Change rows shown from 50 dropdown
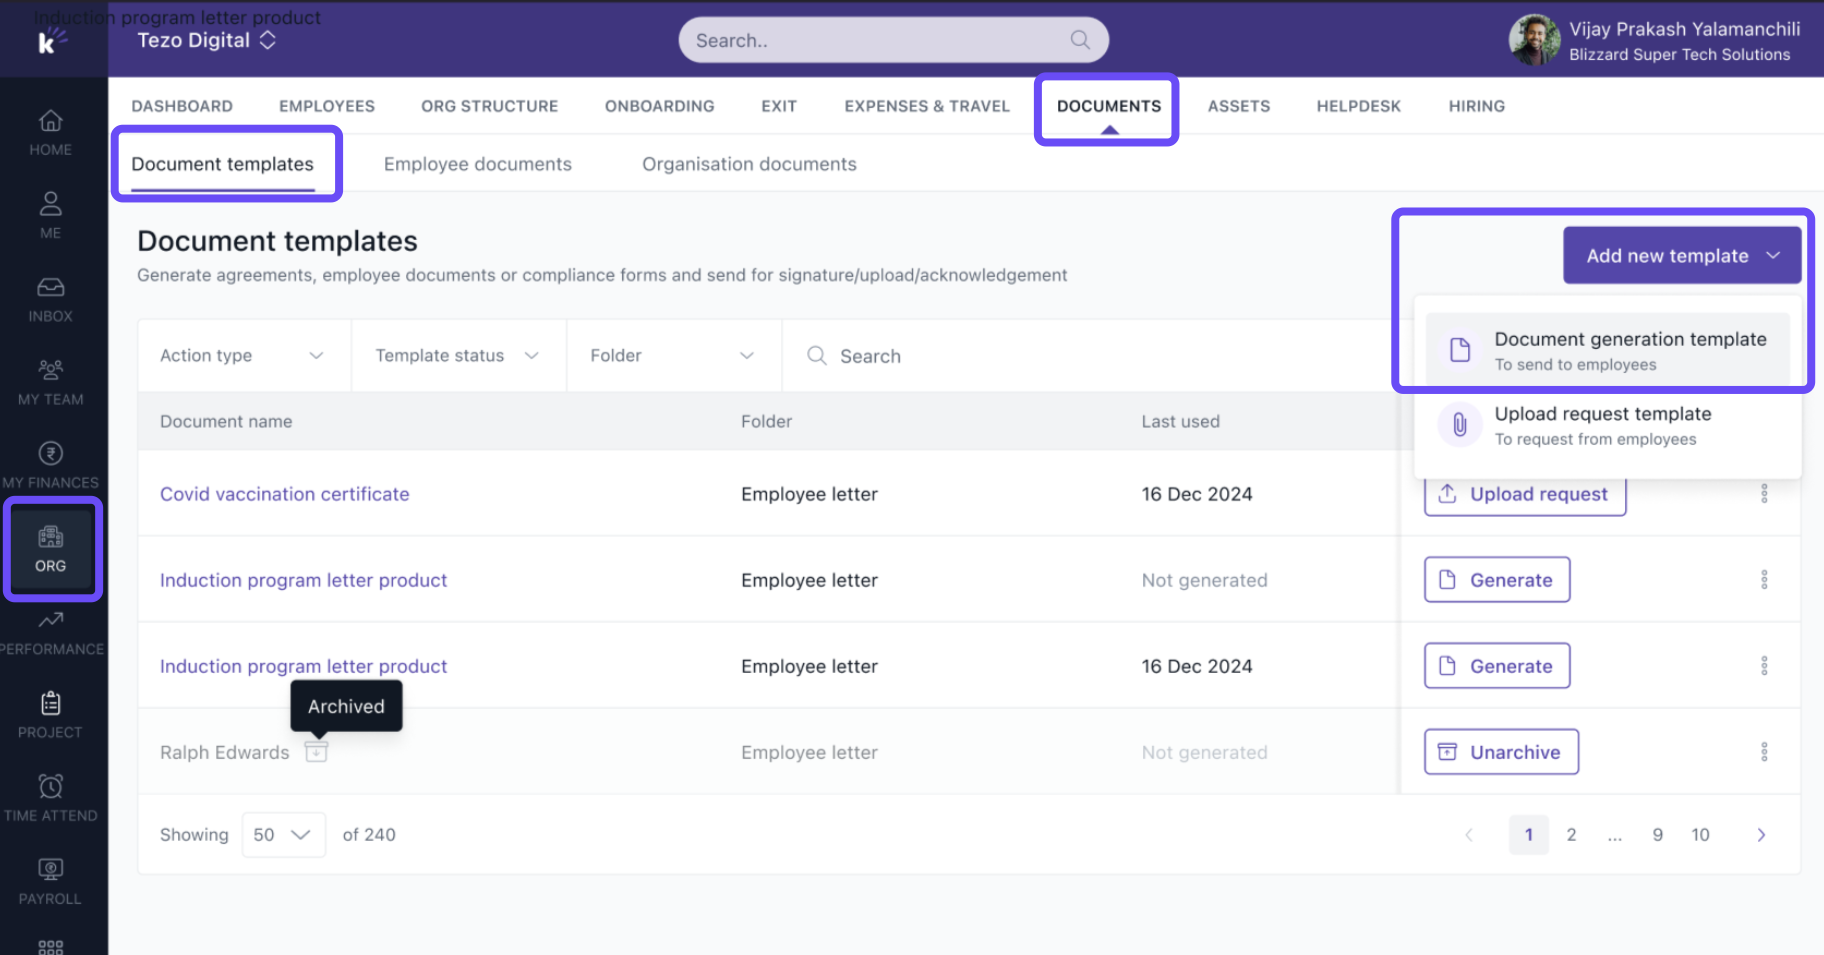Viewport: 1824px width, 955px height. [283, 835]
